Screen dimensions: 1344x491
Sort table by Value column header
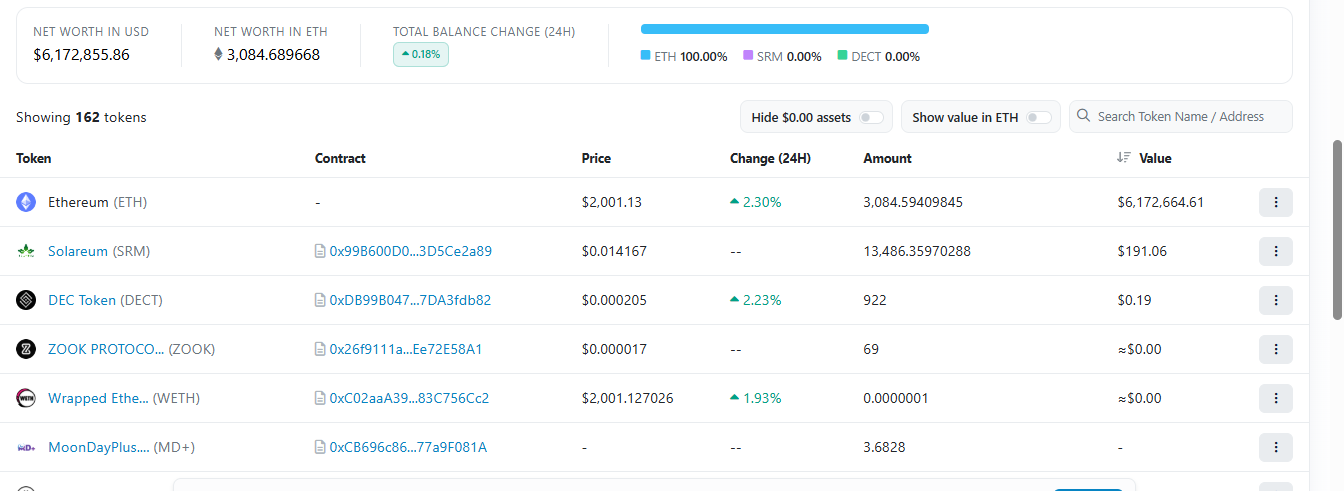click(x=1155, y=158)
